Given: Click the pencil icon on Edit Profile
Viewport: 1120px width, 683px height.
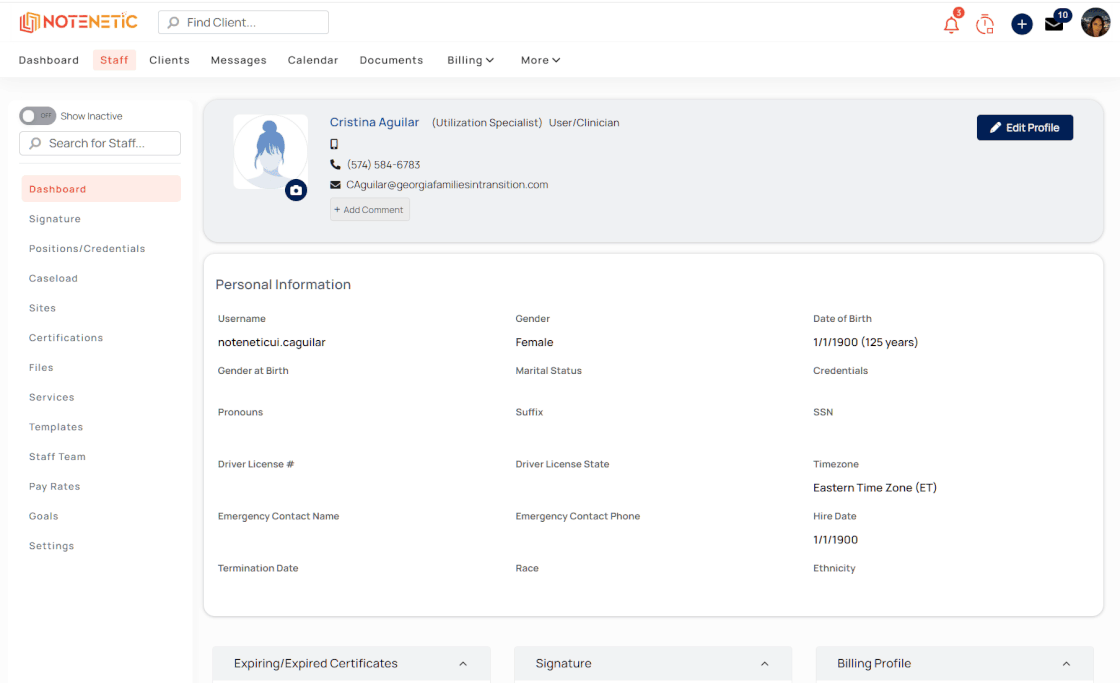Looking at the screenshot, I should (x=995, y=127).
